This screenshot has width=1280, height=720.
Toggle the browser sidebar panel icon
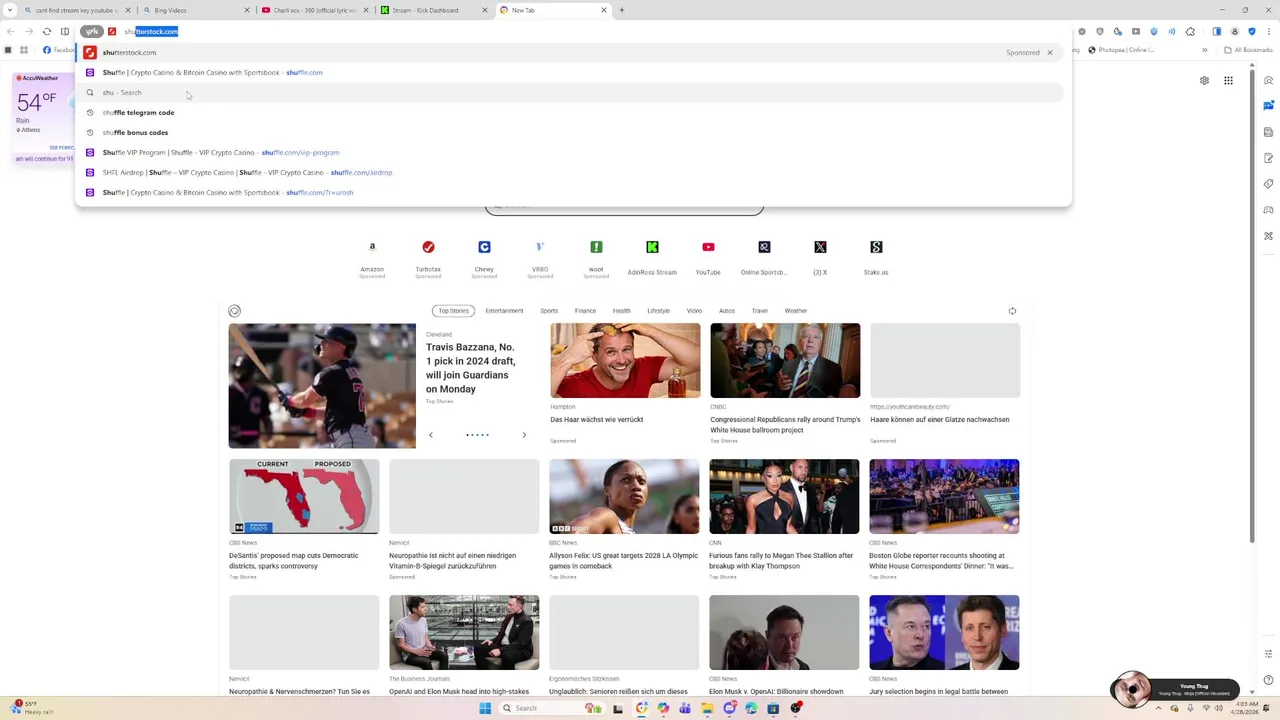pos(1217,31)
